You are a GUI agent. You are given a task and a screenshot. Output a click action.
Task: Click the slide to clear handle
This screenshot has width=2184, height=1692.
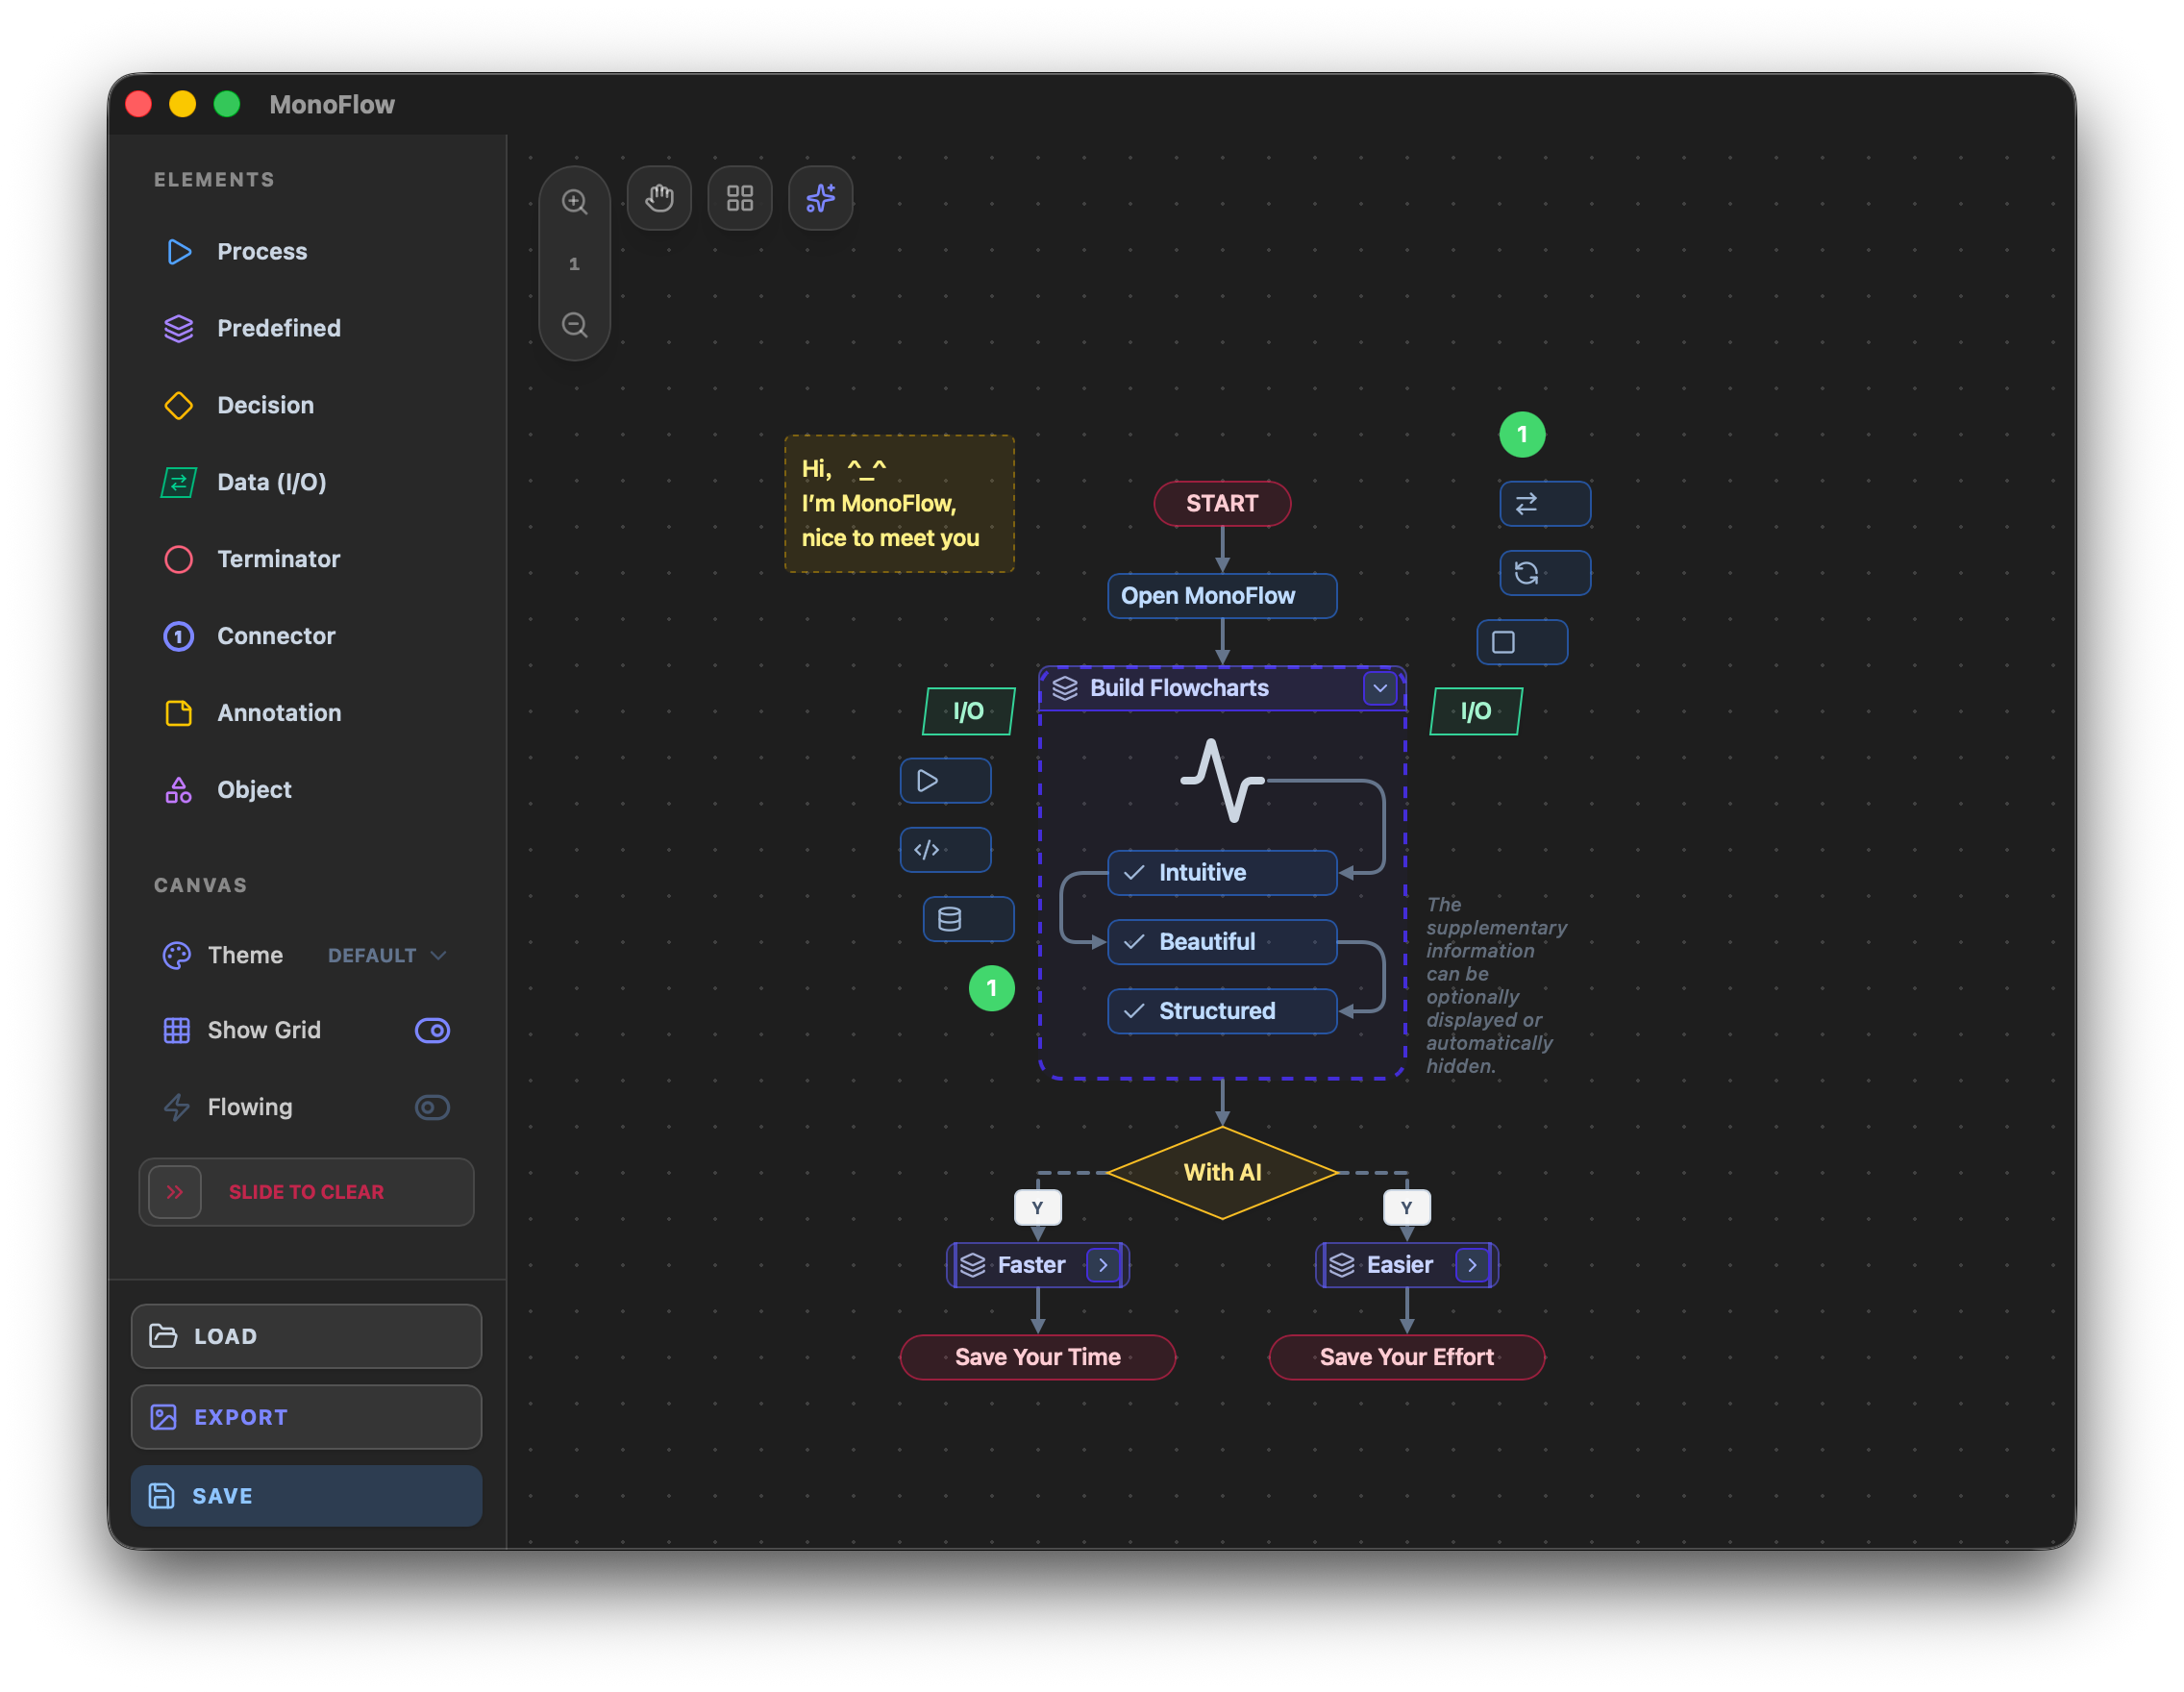[175, 1192]
